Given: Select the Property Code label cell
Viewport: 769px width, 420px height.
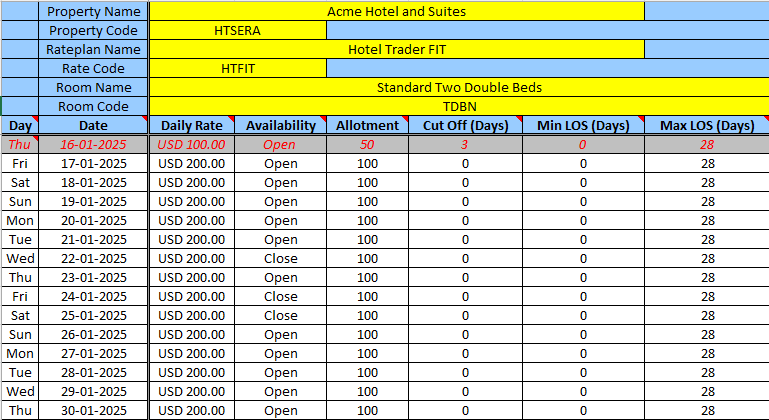Looking at the screenshot, I should tap(93, 30).
